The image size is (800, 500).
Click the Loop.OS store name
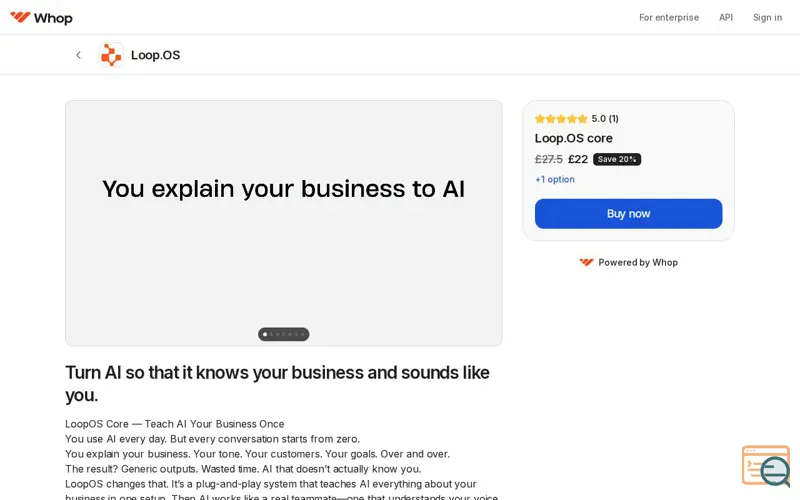pyautogui.click(x=156, y=55)
